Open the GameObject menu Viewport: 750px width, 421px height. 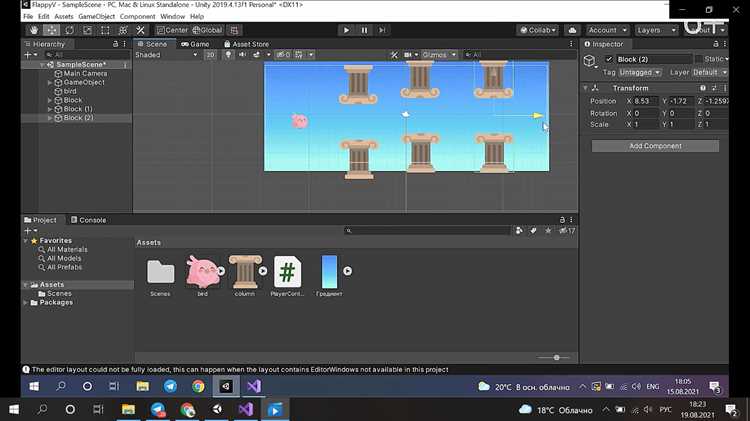pyautogui.click(x=97, y=16)
